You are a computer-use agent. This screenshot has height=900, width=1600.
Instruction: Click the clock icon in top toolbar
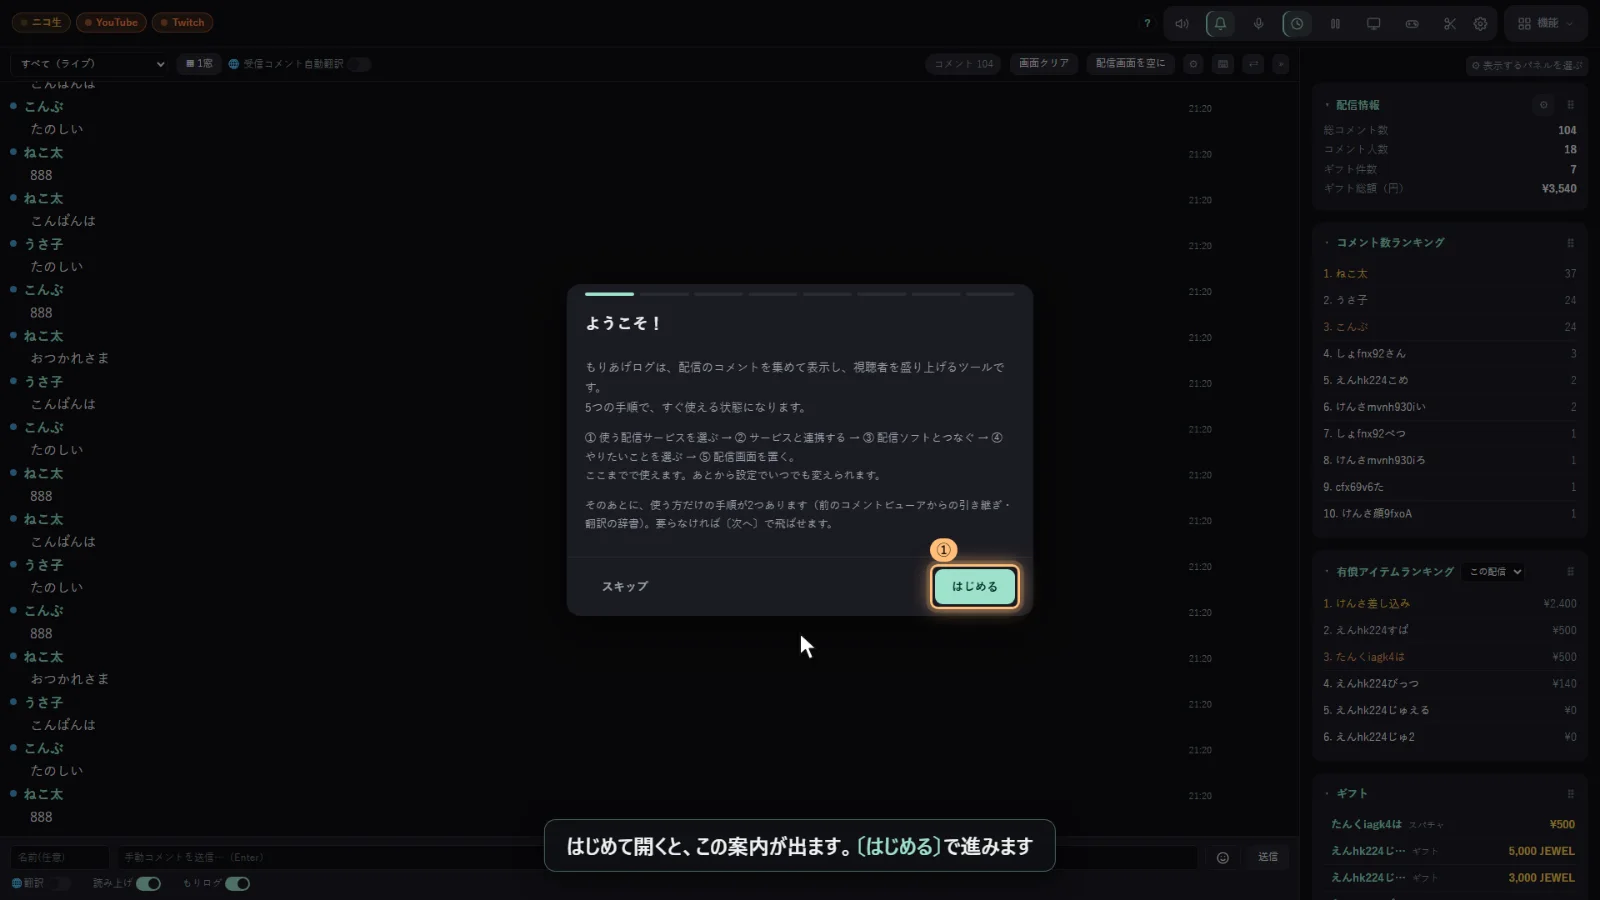click(1297, 24)
